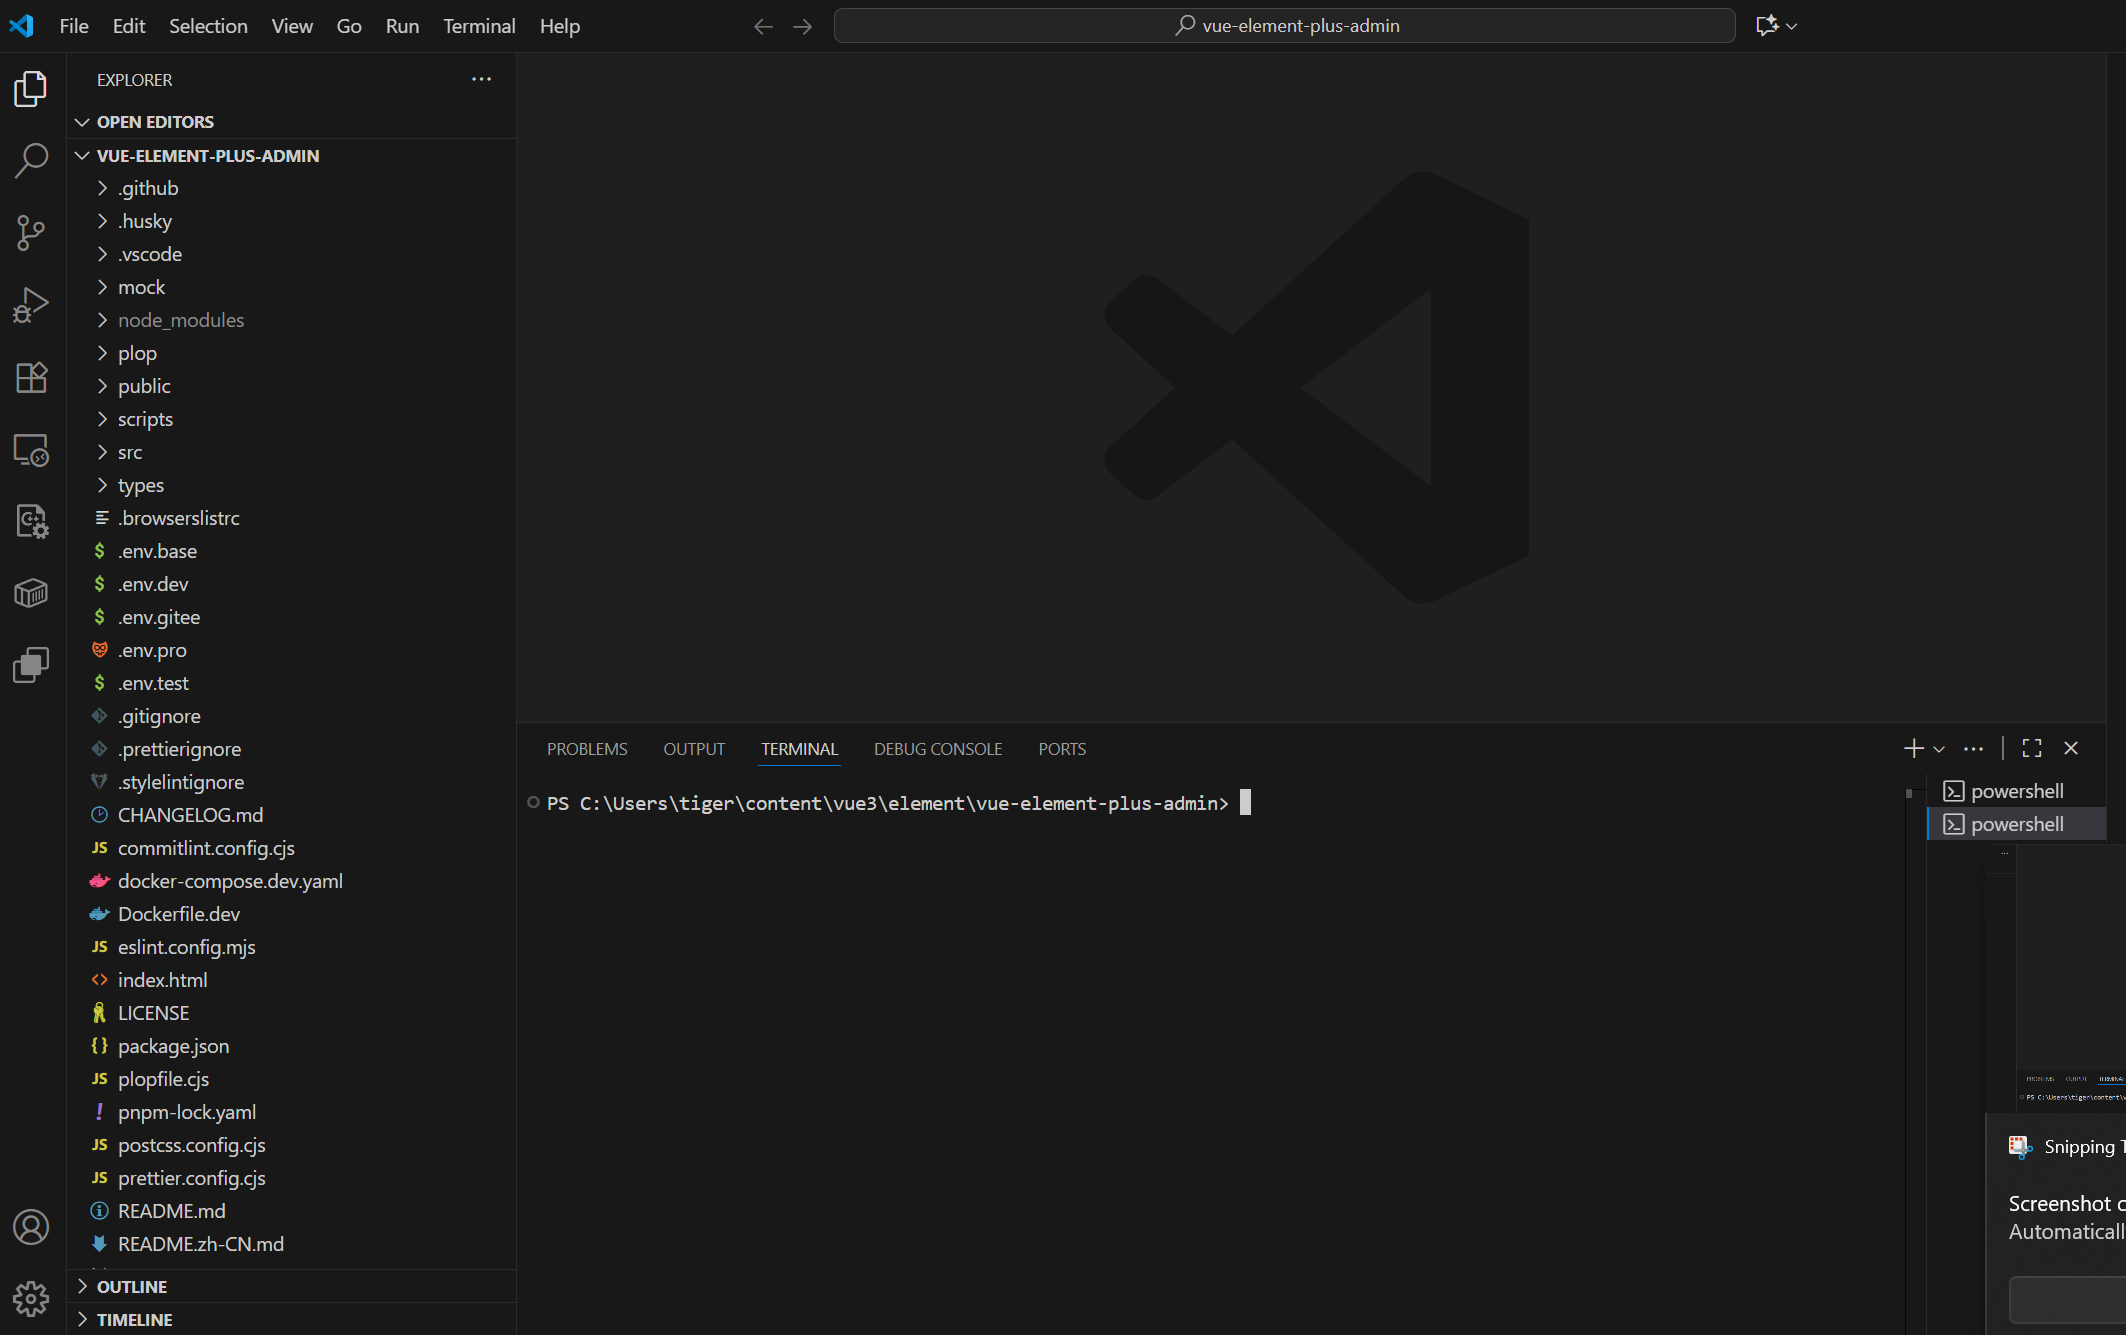
Task: Switch to the TERMINAL tab
Action: (x=799, y=749)
